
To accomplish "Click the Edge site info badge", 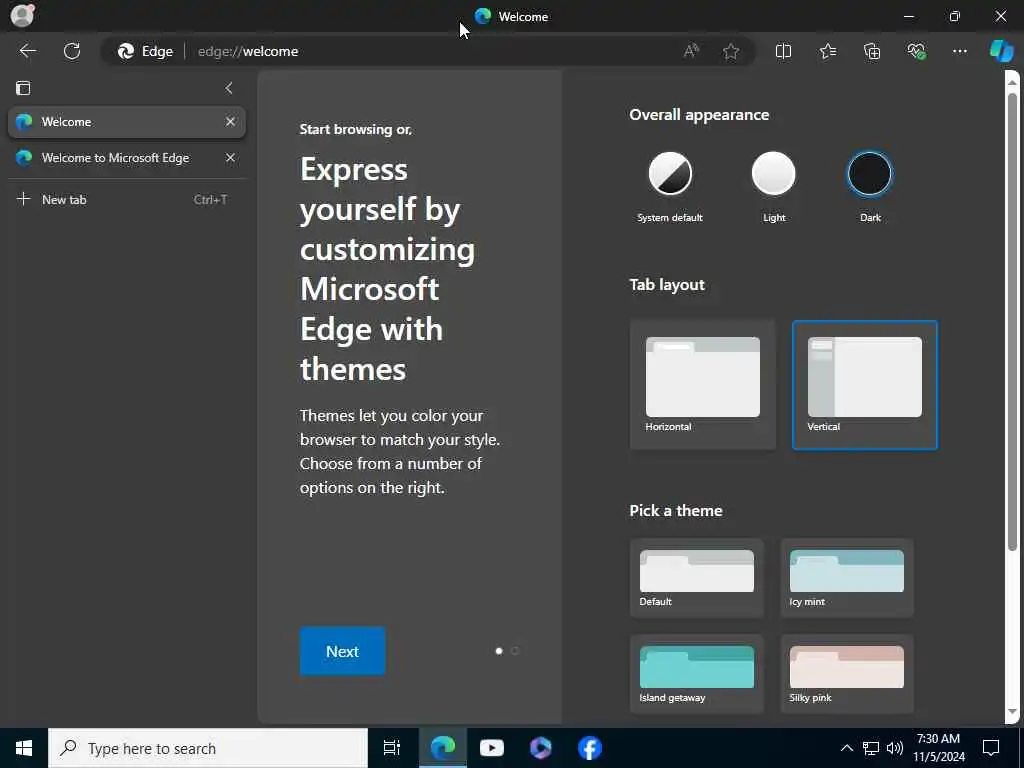I will coord(145,51).
